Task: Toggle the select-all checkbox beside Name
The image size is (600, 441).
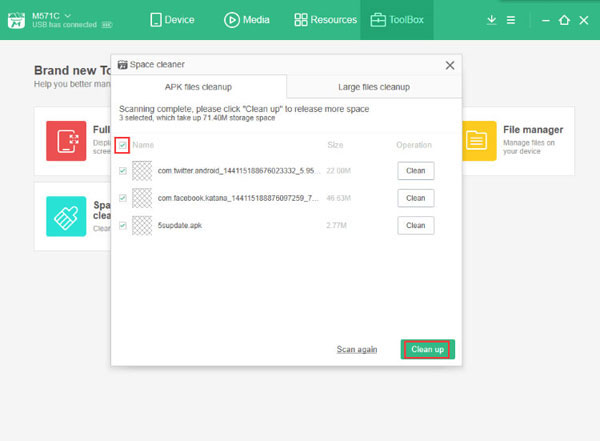Action: coord(122,146)
